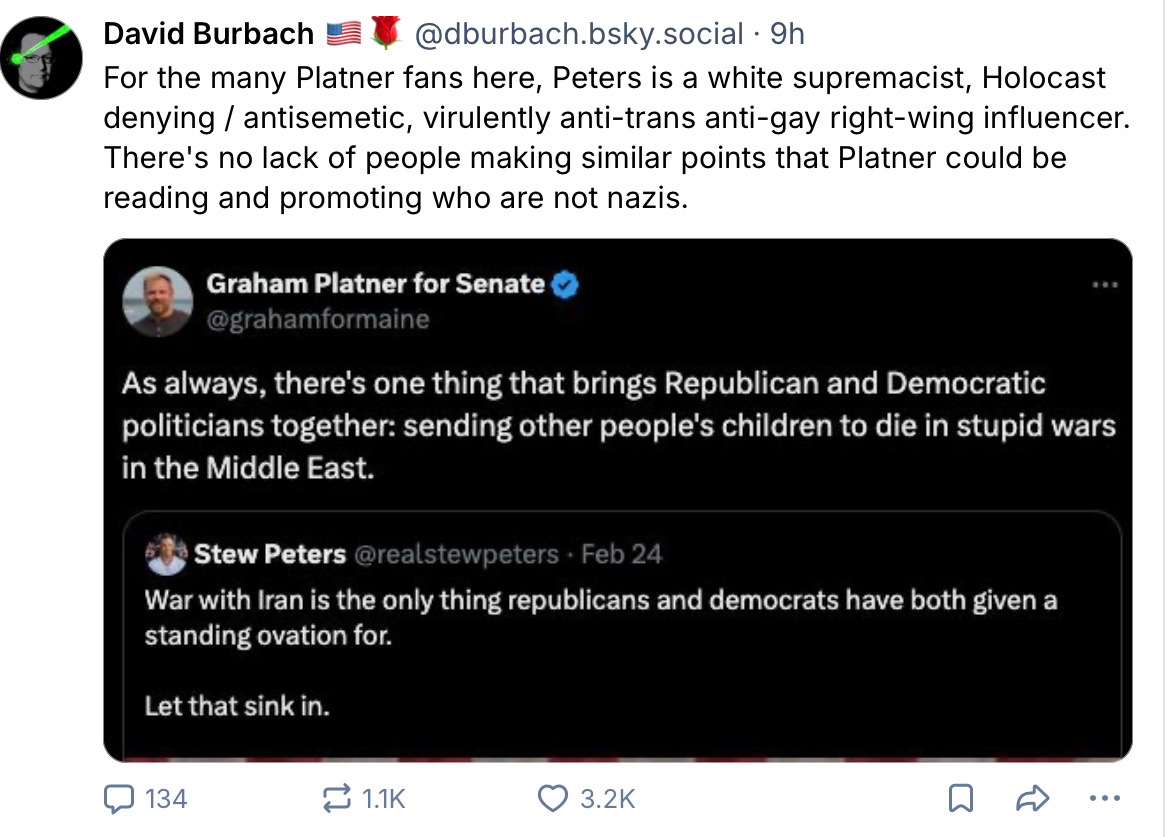Bookmark this post
This screenshot has height=837, width=1170.
[959, 798]
